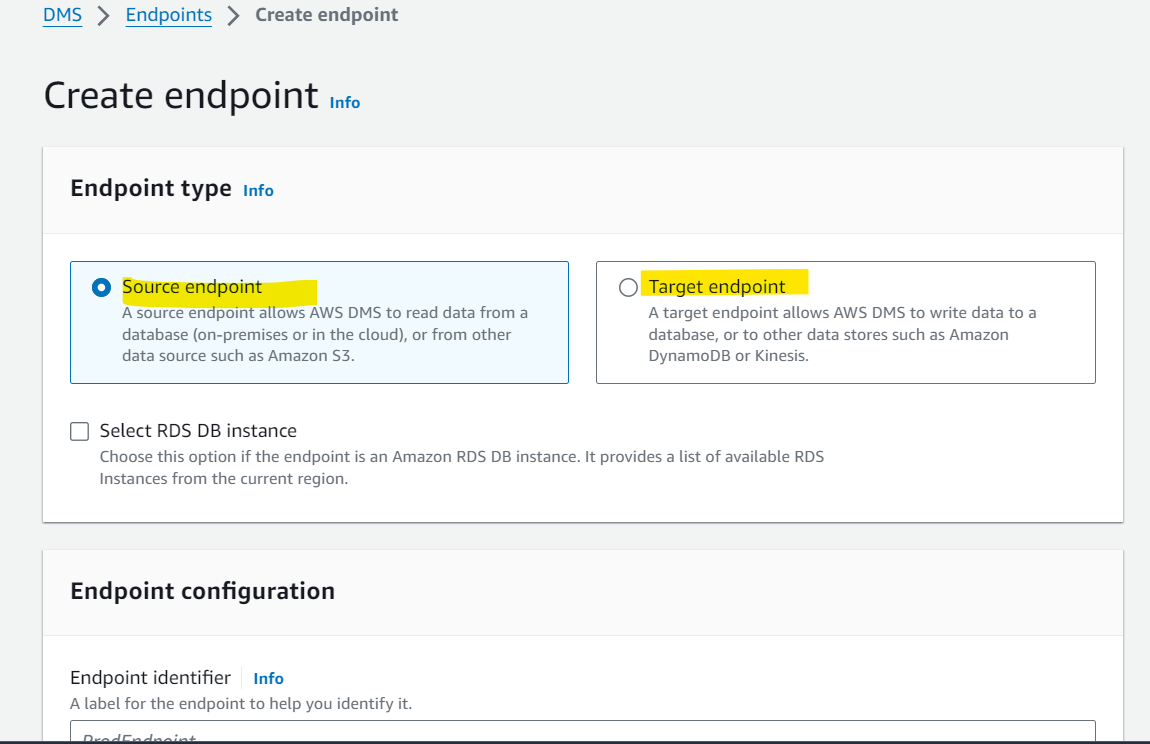Click the Select RDS DB instance label
This screenshot has width=1150, height=744.
tap(198, 431)
